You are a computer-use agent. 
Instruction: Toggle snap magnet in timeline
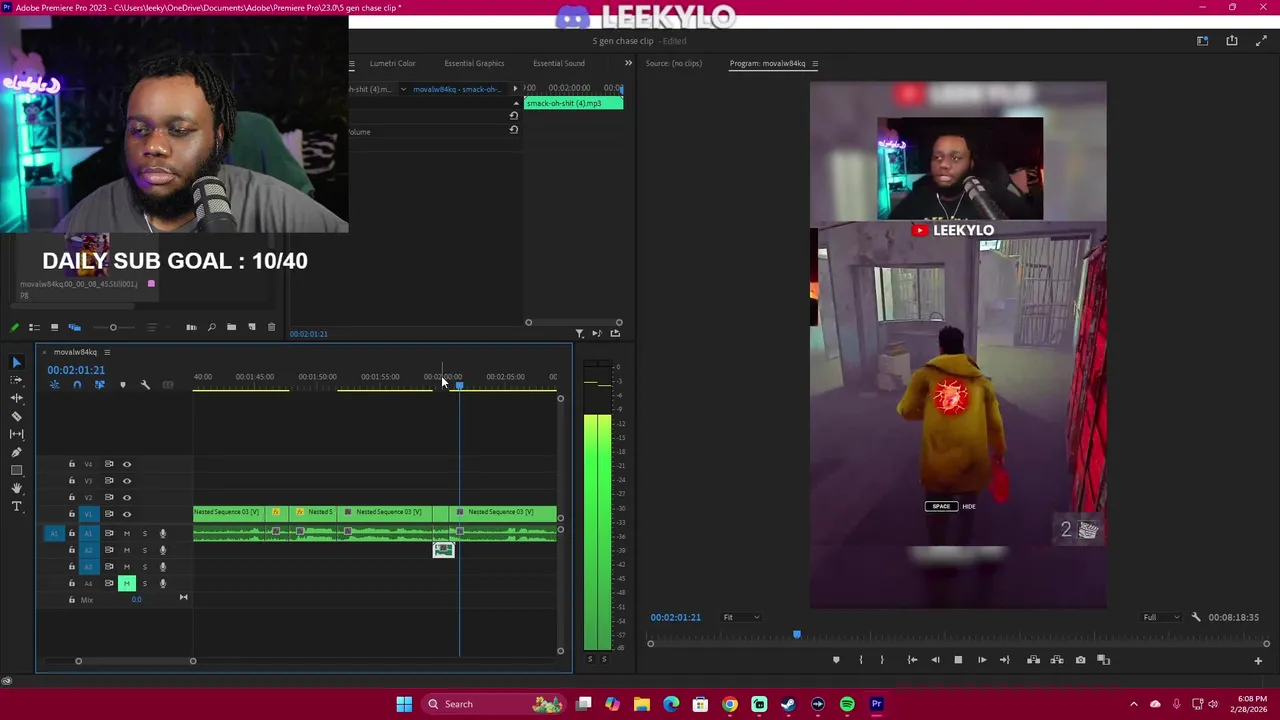(x=77, y=385)
